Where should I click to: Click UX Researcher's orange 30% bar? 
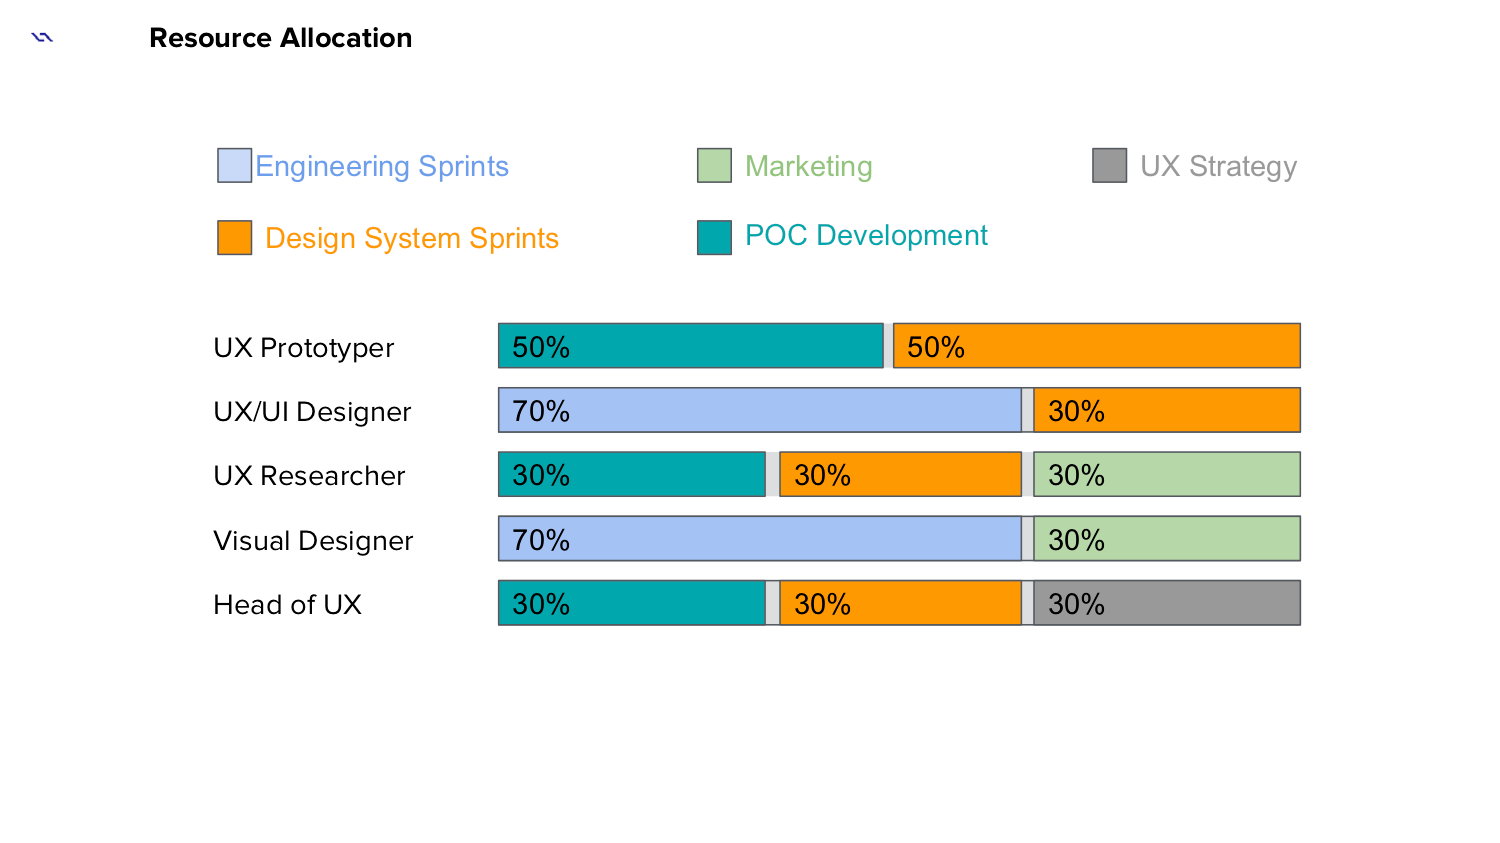click(x=900, y=474)
